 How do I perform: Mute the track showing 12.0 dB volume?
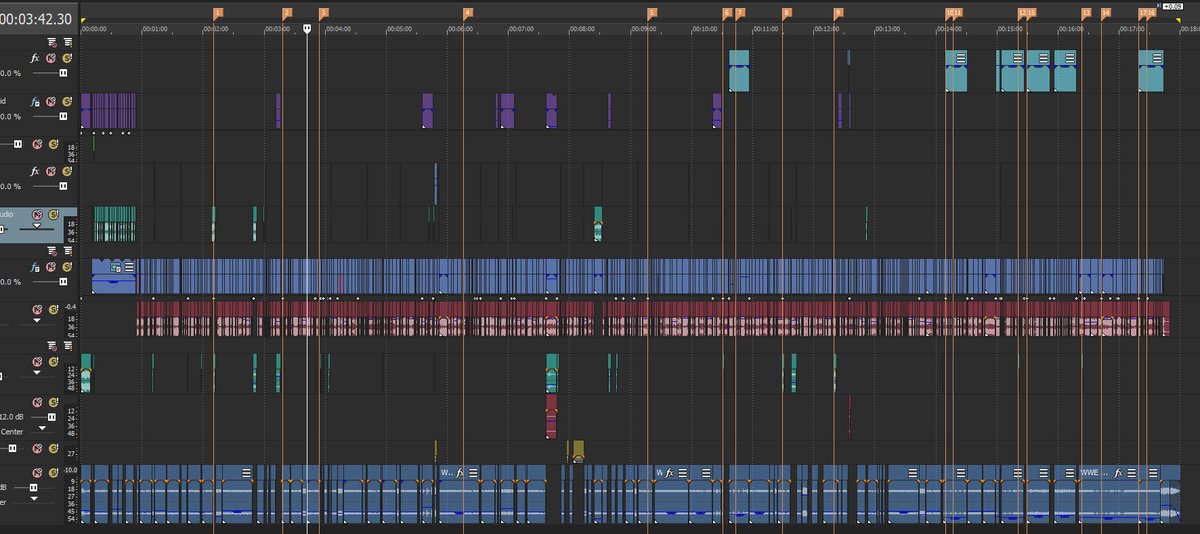pos(38,402)
